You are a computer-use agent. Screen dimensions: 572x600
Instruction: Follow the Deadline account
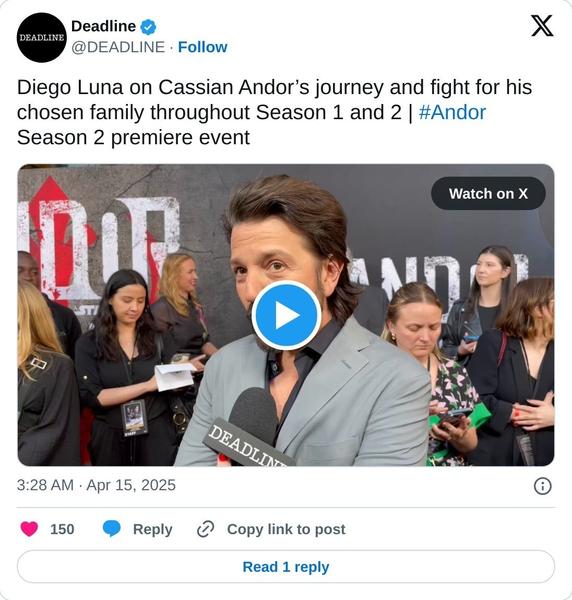tap(202, 47)
